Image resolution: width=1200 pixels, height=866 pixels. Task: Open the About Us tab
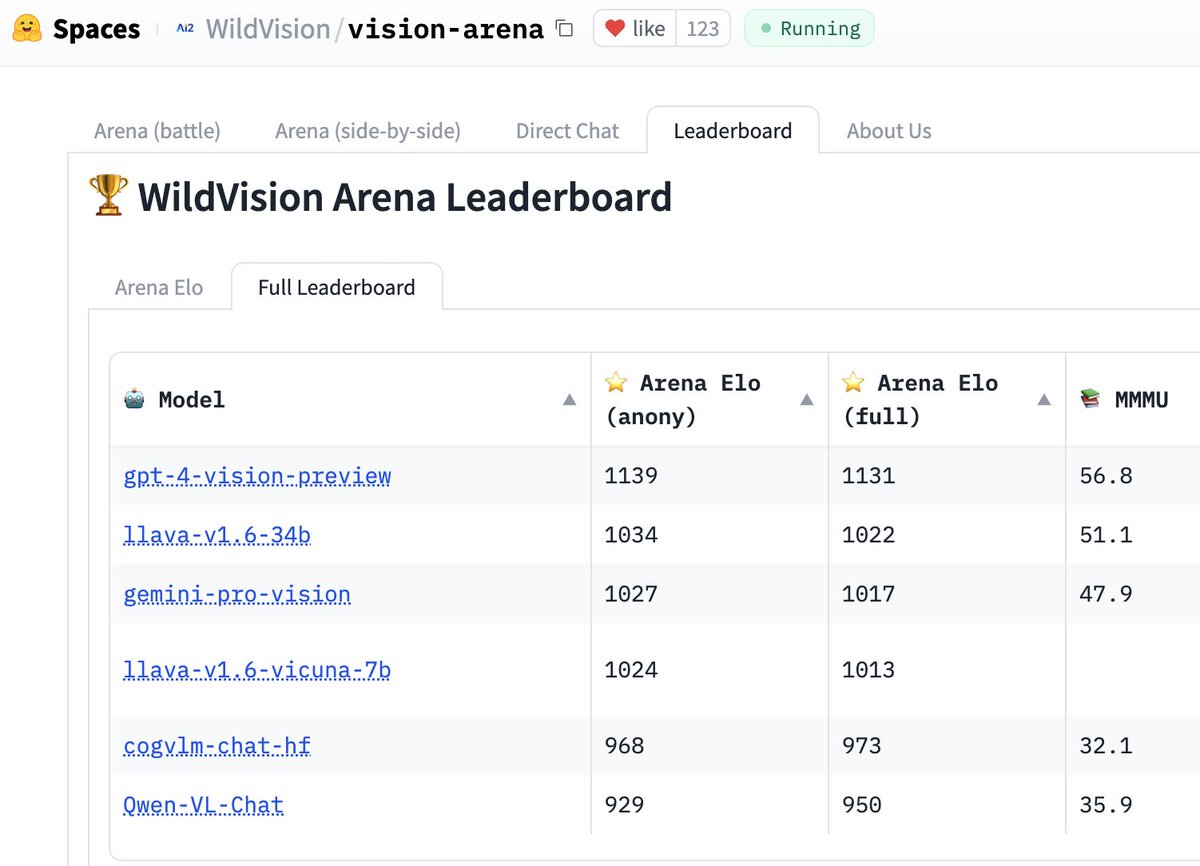pyautogui.click(x=889, y=131)
